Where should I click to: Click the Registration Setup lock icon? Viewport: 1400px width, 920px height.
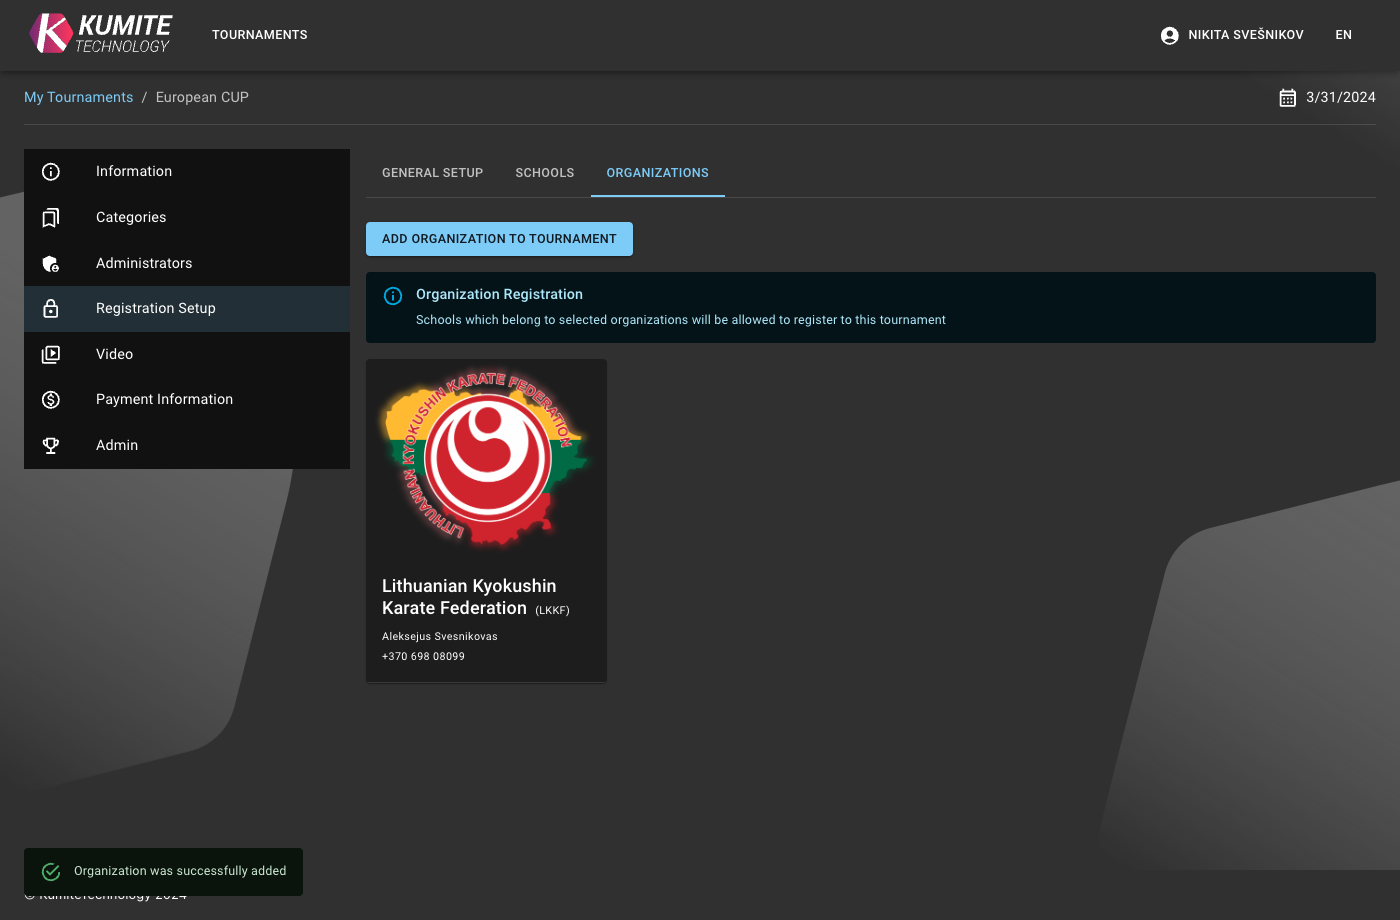(51, 309)
